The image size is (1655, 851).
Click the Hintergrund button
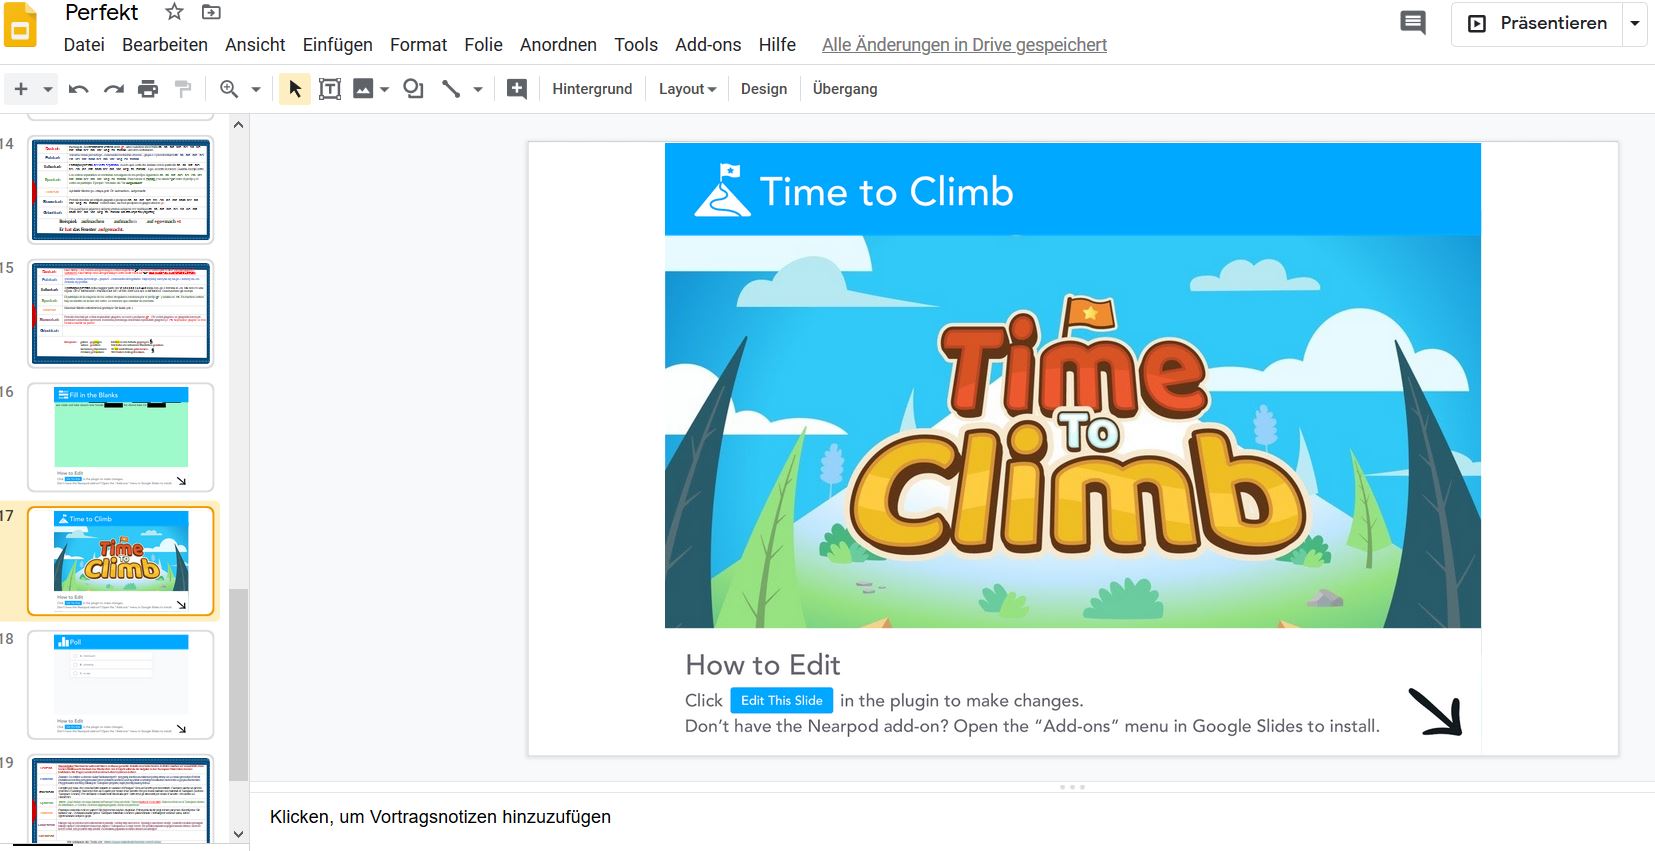tap(592, 89)
